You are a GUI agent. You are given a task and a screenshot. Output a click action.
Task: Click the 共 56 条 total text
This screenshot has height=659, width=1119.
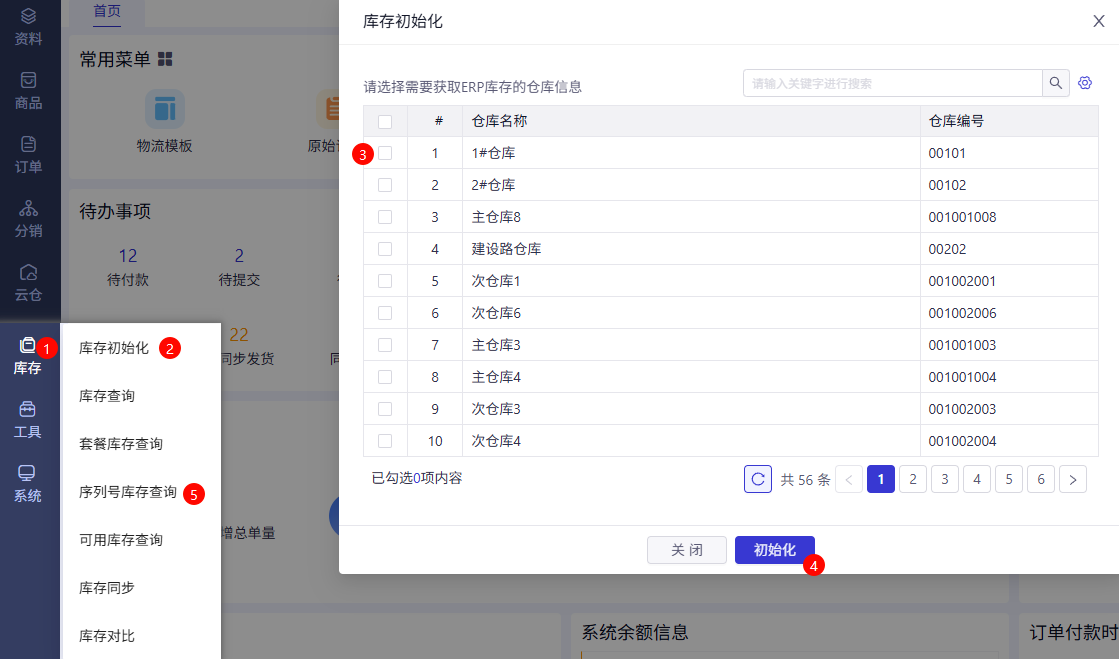(x=805, y=480)
